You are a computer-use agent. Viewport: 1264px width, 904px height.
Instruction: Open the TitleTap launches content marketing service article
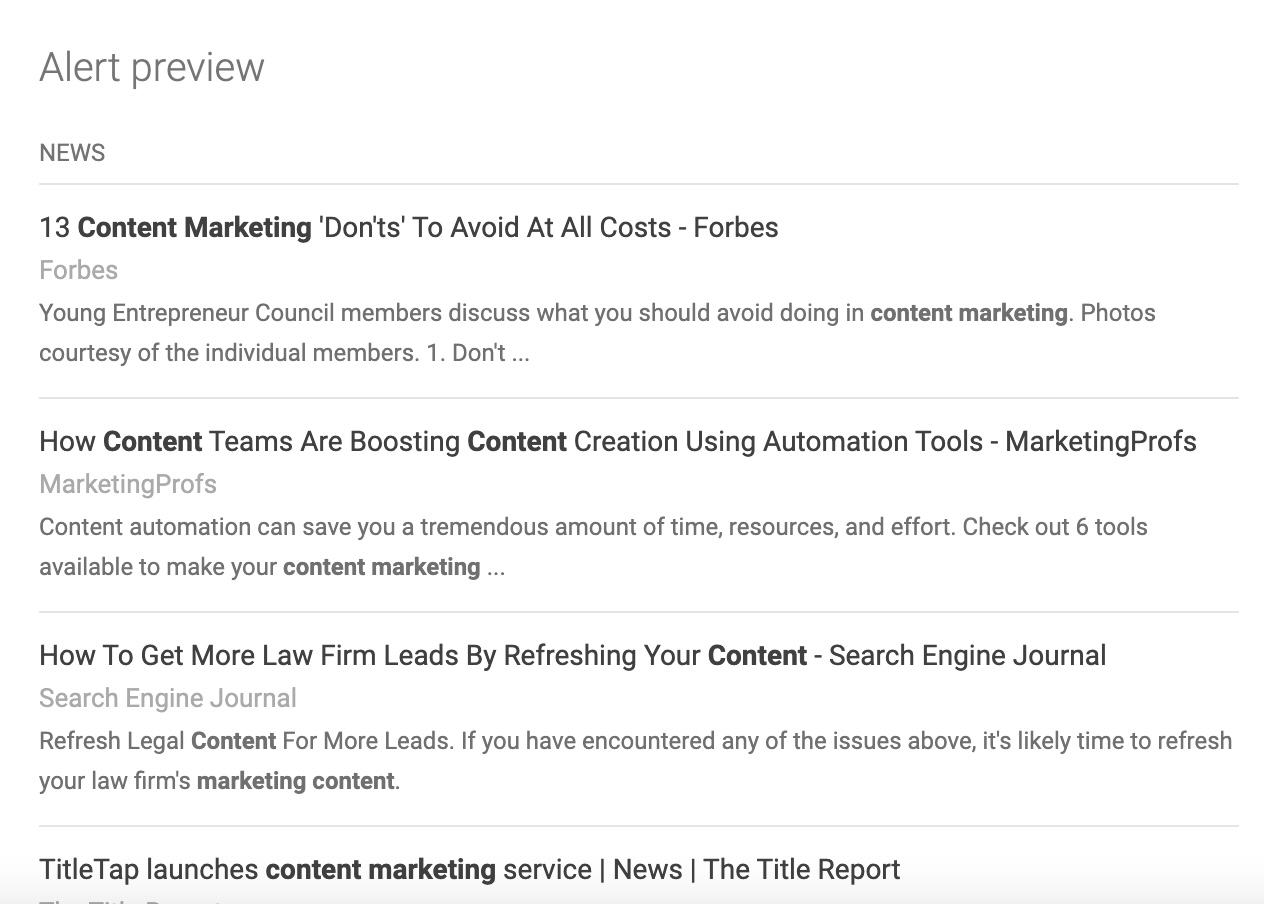click(x=469, y=870)
